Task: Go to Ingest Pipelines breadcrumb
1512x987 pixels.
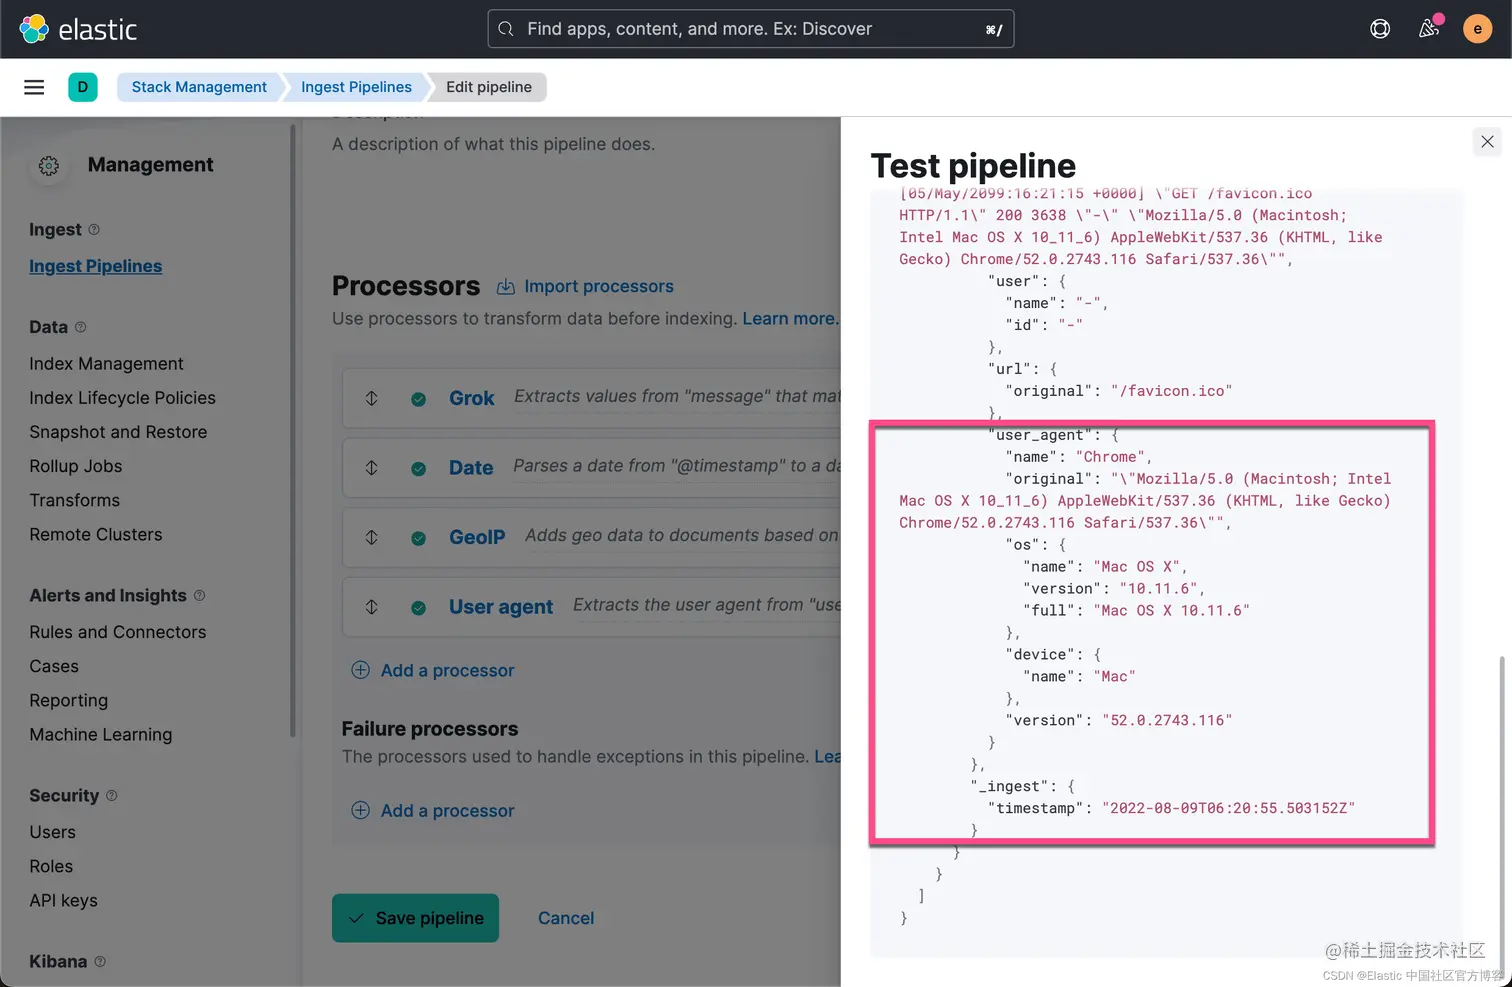Action: coord(356,87)
